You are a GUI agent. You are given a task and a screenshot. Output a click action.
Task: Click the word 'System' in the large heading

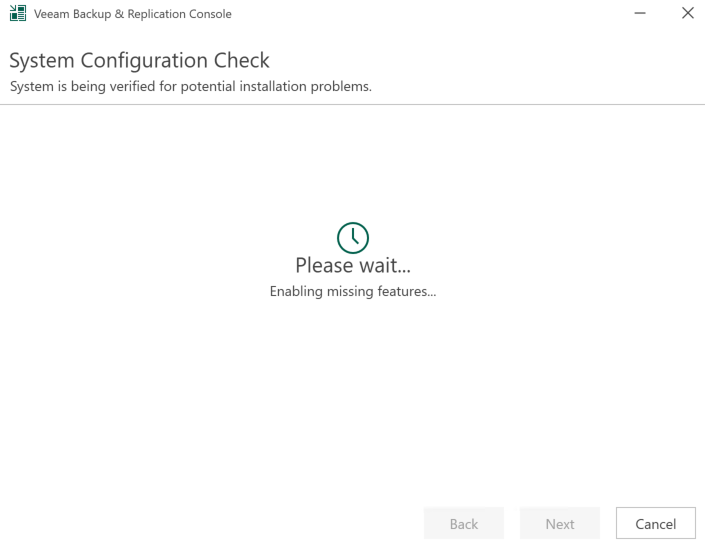43,61
